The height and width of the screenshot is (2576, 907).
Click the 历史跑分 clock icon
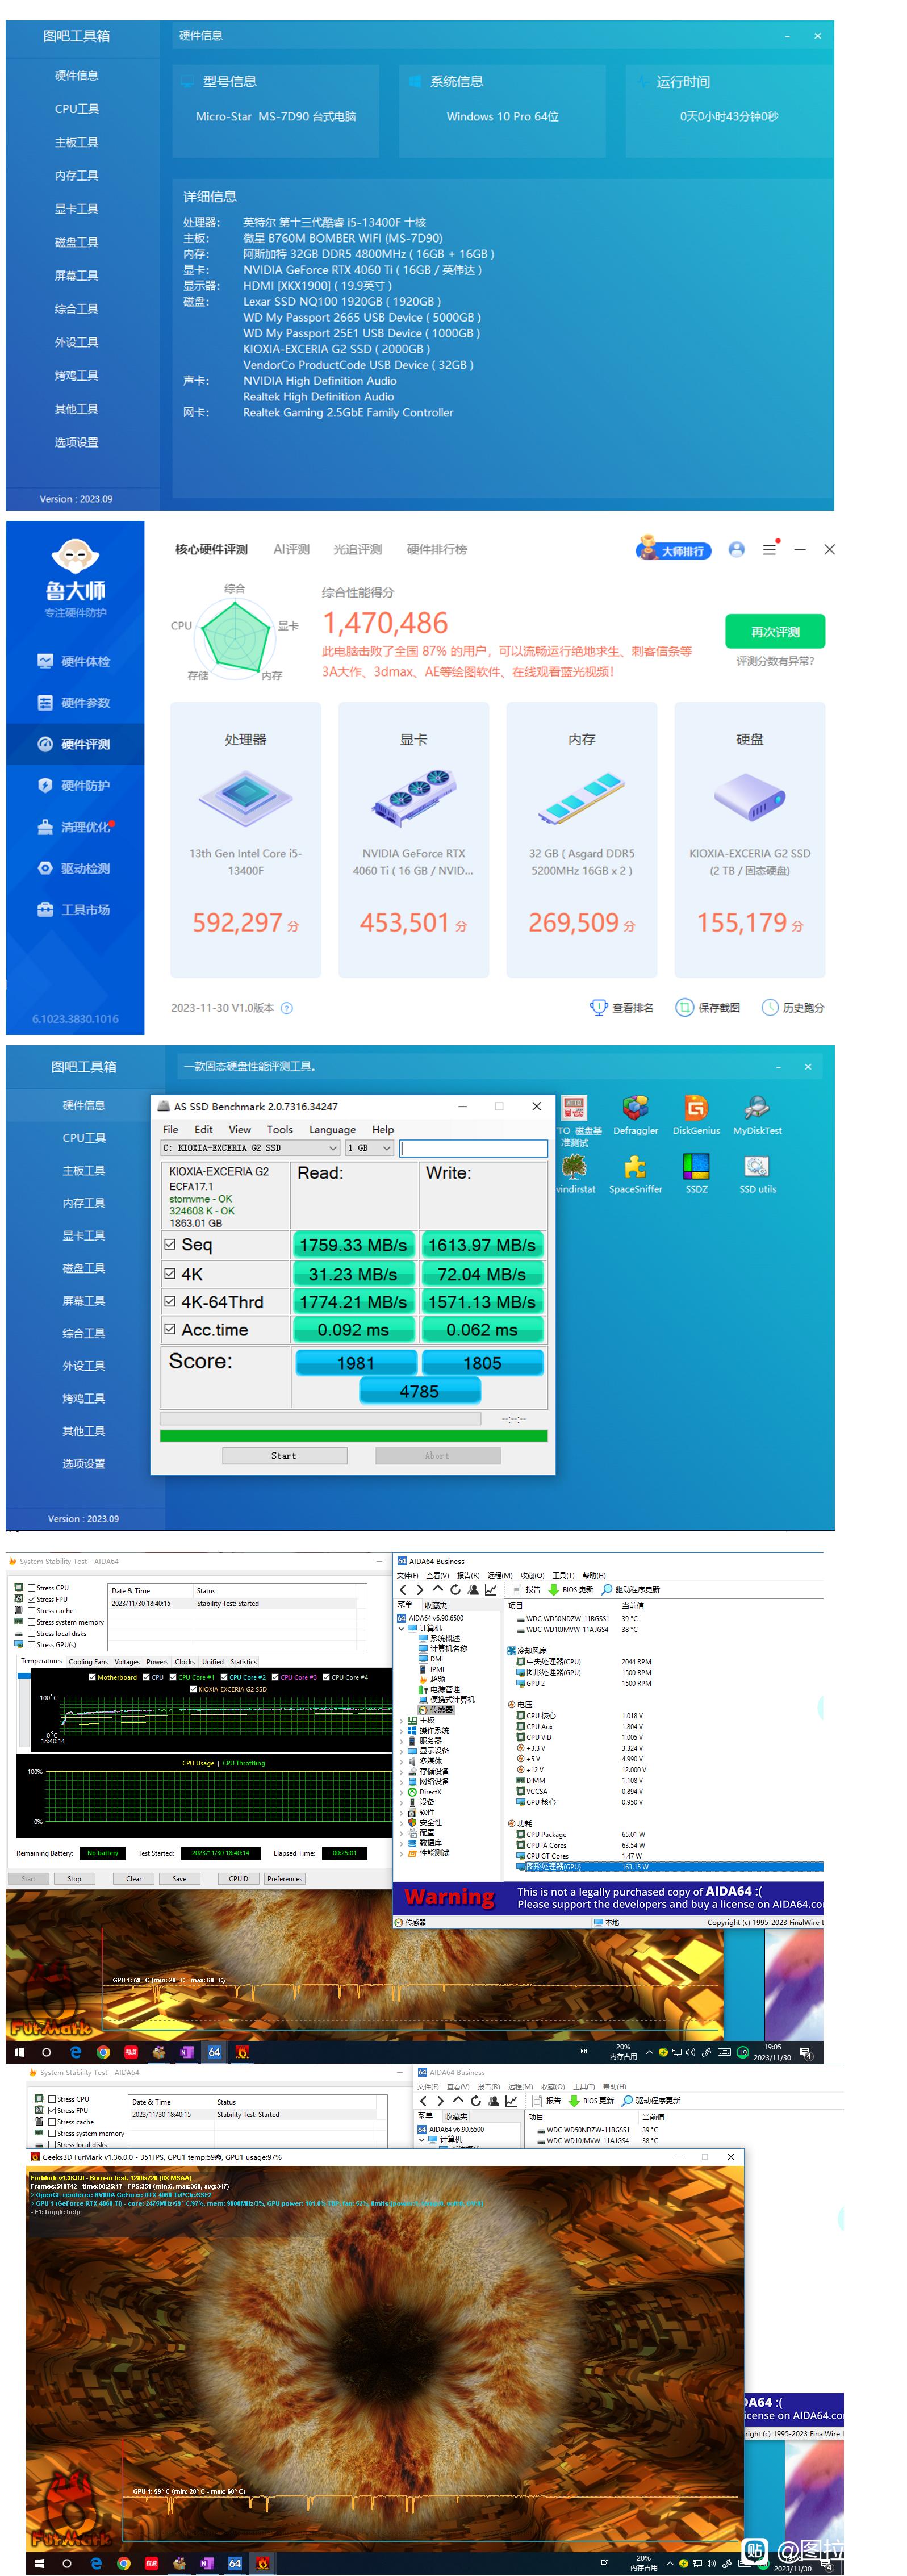(x=770, y=1007)
